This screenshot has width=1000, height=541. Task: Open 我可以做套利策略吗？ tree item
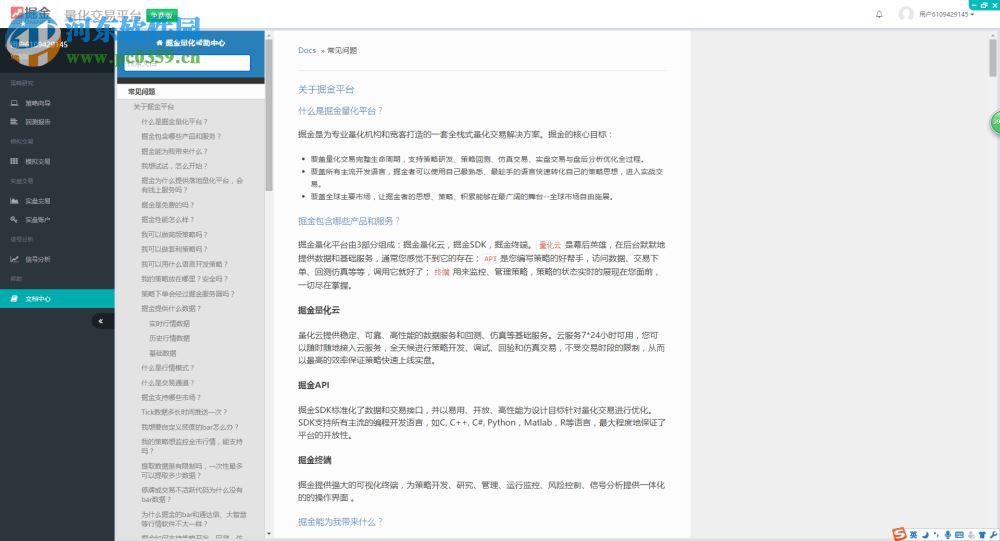tap(174, 249)
